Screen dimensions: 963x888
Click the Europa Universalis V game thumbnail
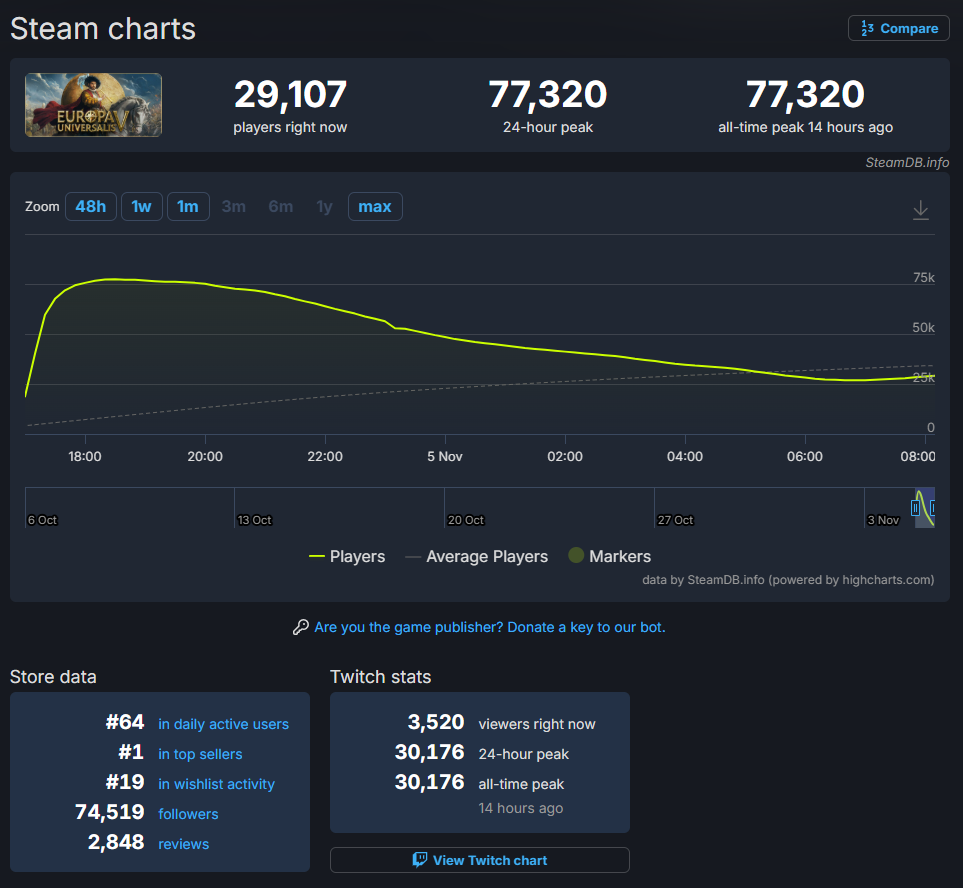click(x=93, y=105)
